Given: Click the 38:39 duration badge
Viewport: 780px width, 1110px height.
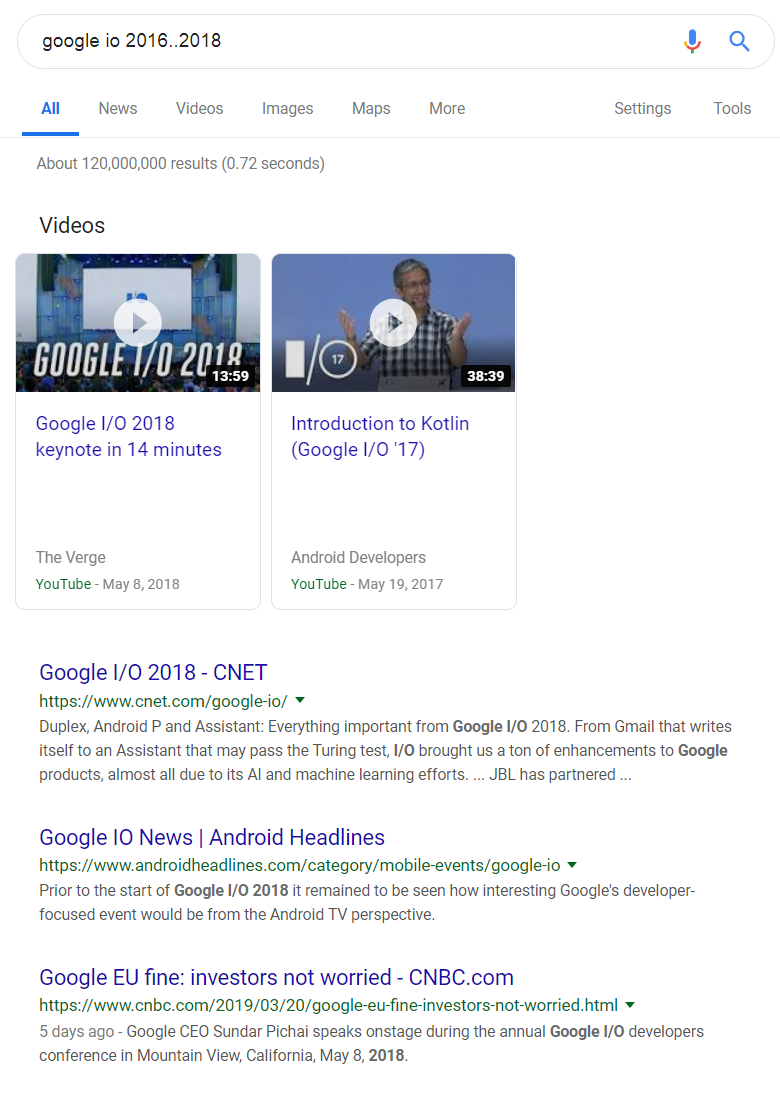Looking at the screenshot, I should [486, 376].
